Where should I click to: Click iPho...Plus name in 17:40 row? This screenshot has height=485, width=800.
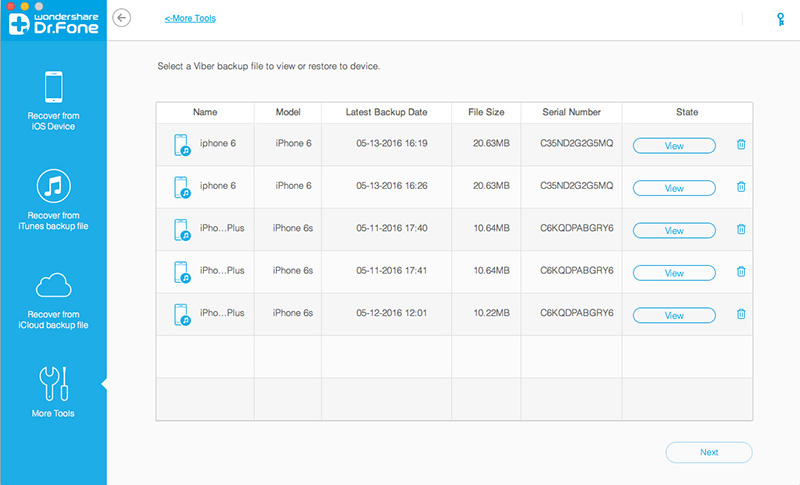click(x=222, y=228)
